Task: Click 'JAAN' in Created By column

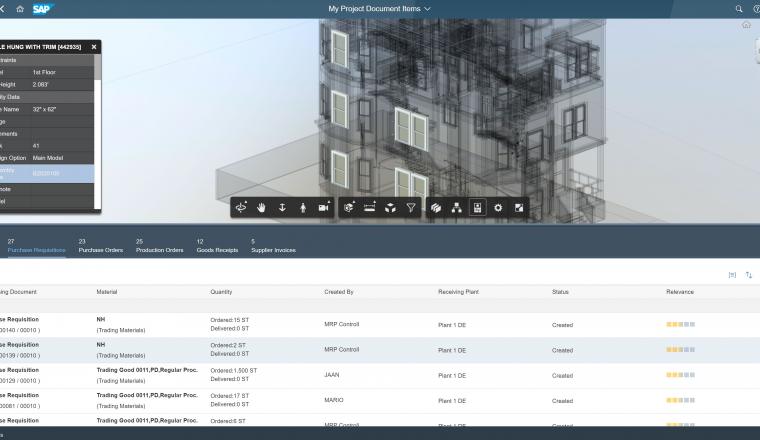Action: (x=332, y=375)
